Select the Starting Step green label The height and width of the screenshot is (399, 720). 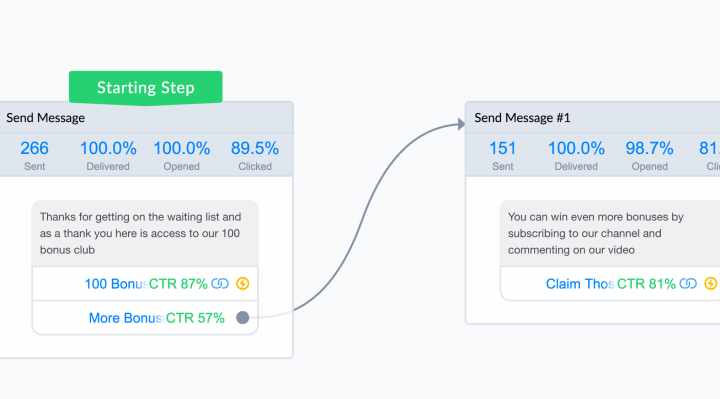pyautogui.click(x=146, y=88)
